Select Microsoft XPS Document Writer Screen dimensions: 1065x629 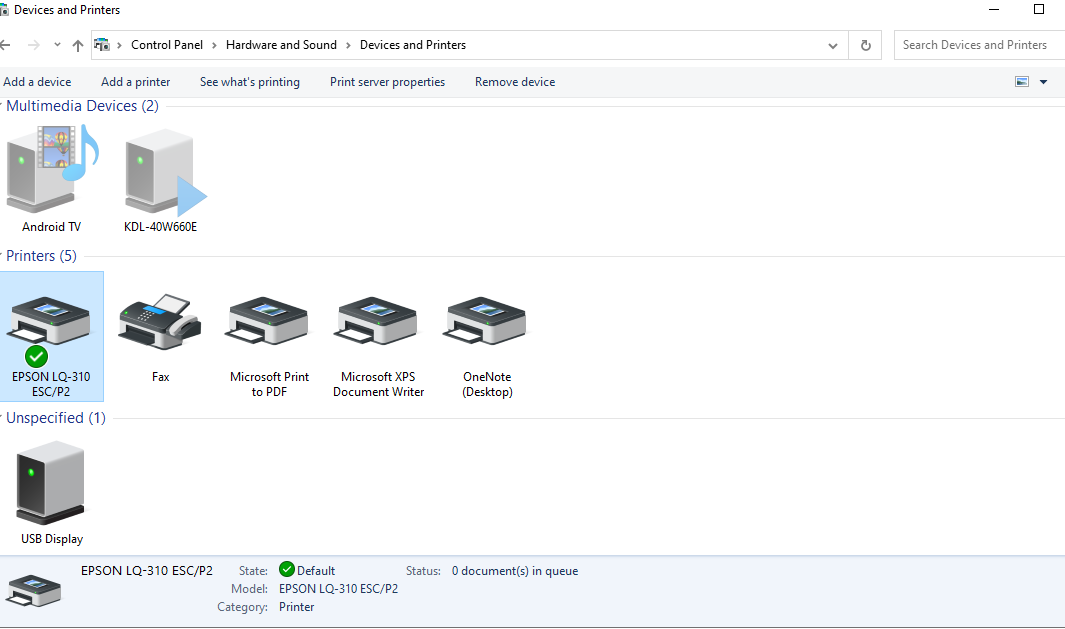tap(378, 335)
